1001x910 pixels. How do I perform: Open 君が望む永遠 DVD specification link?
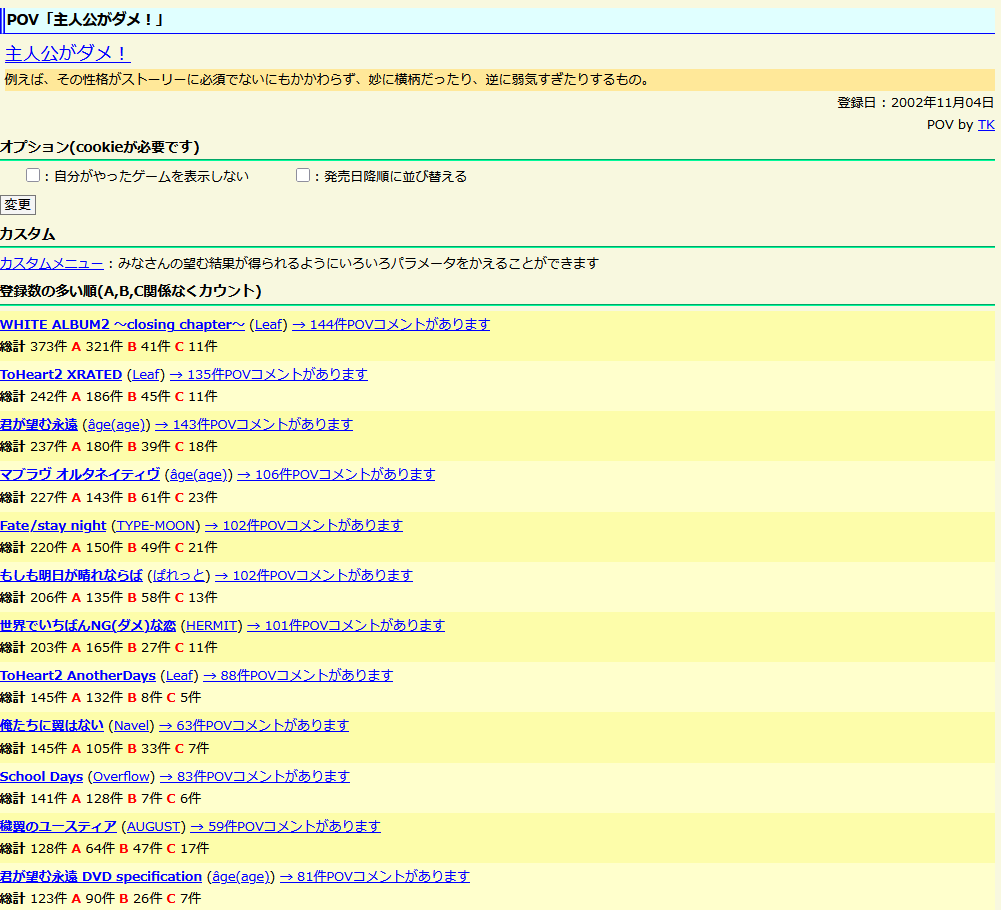coord(101,876)
